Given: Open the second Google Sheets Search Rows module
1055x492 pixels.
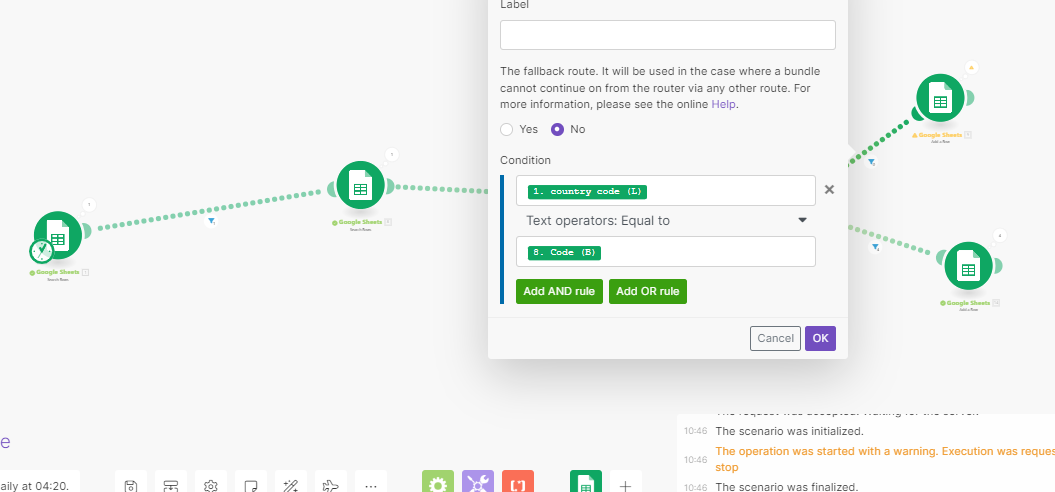Looking at the screenshot, I should pos(361,185).
